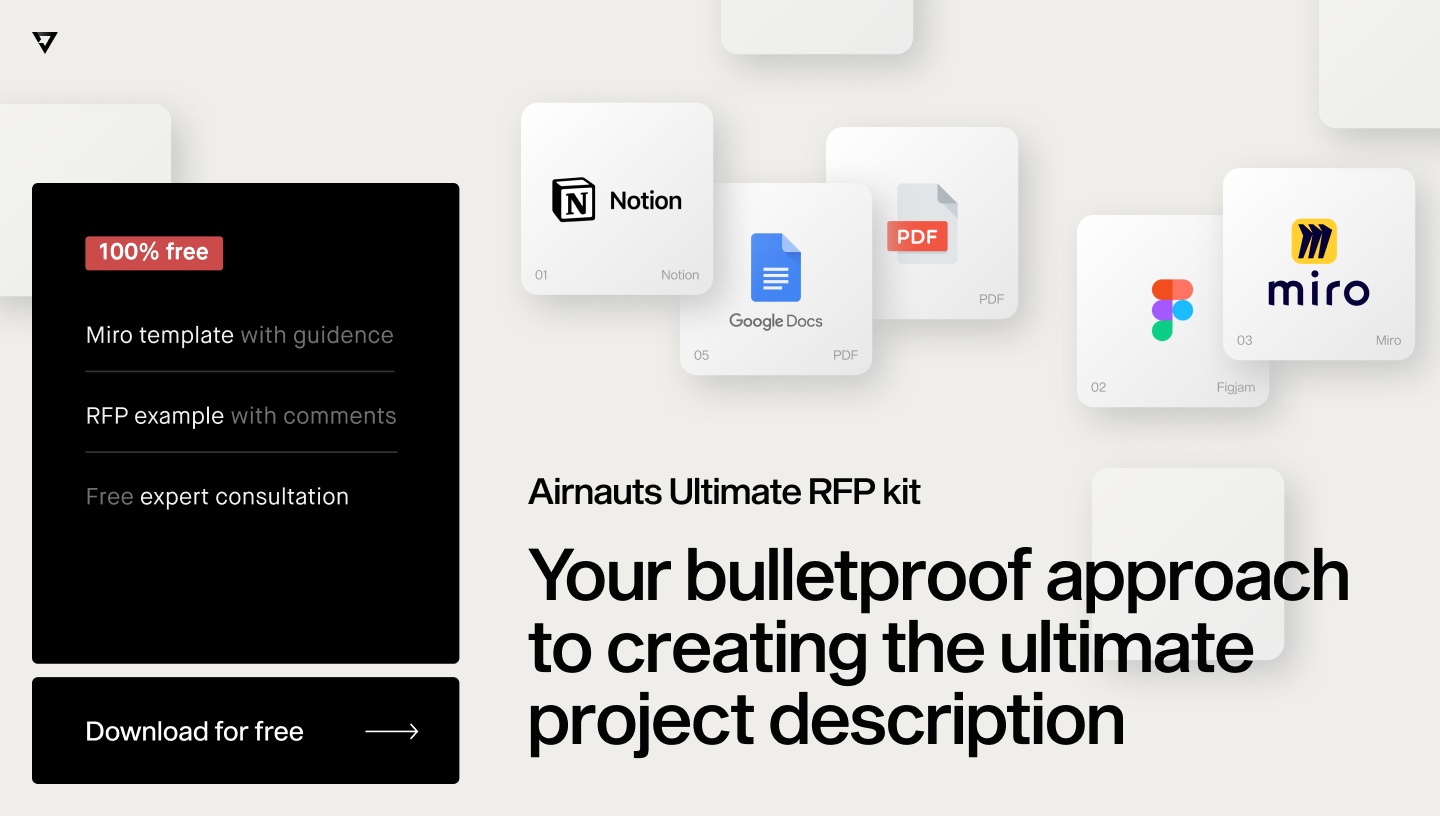Click the 'Airnauts Ultimate RFP kit' link

pos(724,492)
